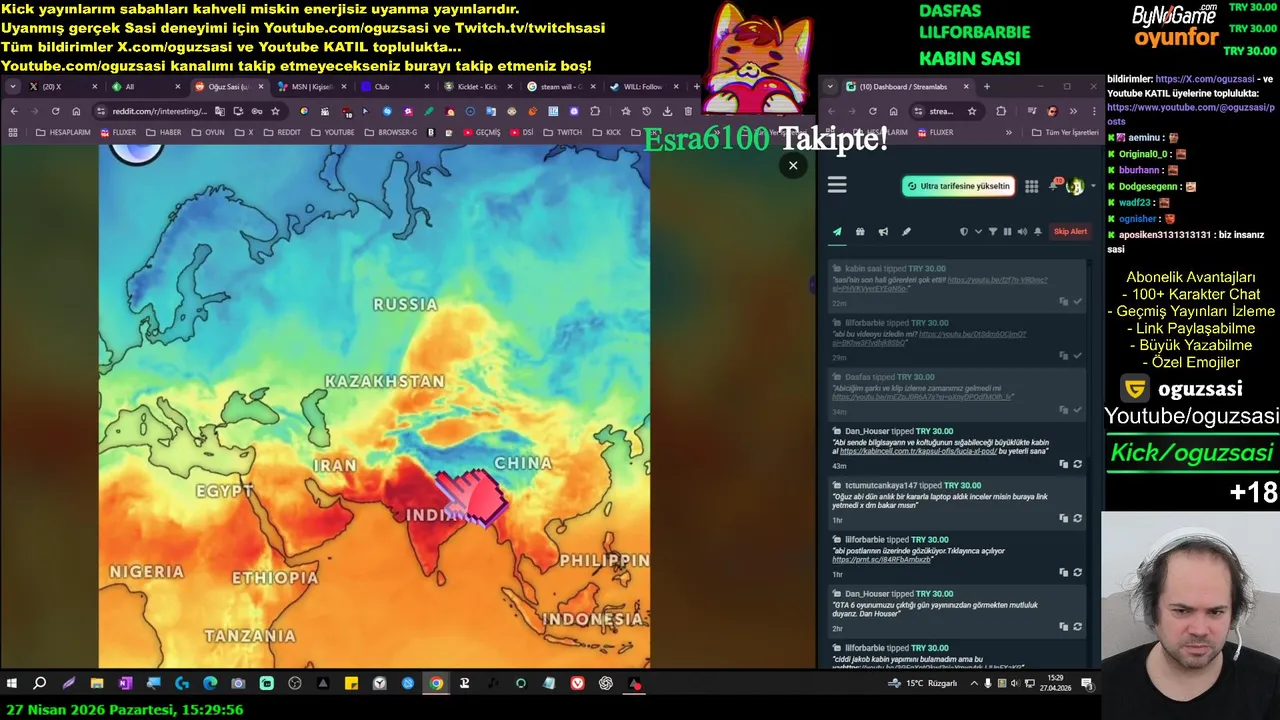Show hidden tray icons chevron
The image size is (1280, 720).
click(x=975, y=684)
